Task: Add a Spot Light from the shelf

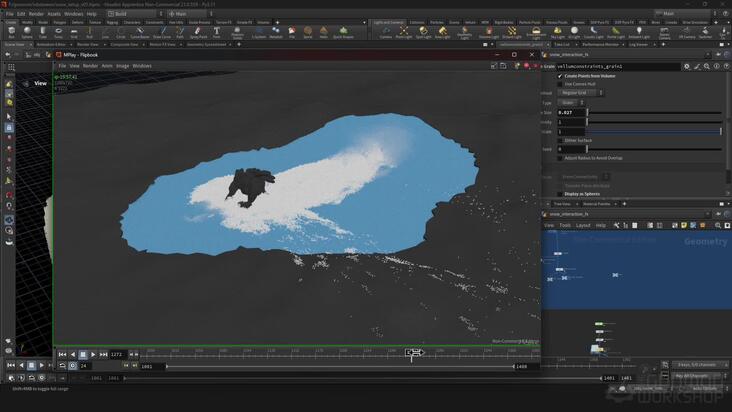Action: click(423, 32)
